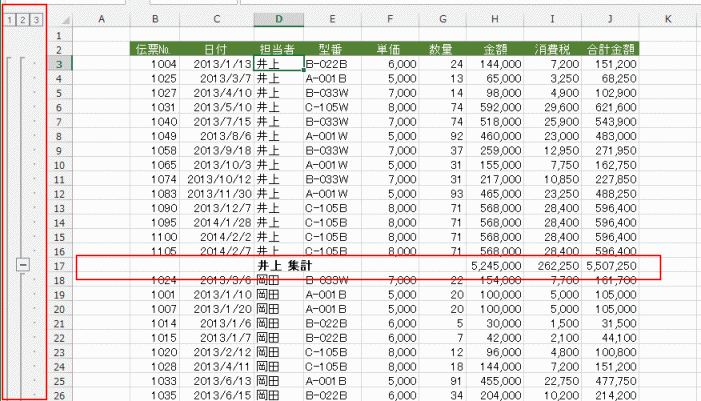This screenshot has height=401, width=701.
Task: Click the 型番 column header cell
Action: [331, 48]
